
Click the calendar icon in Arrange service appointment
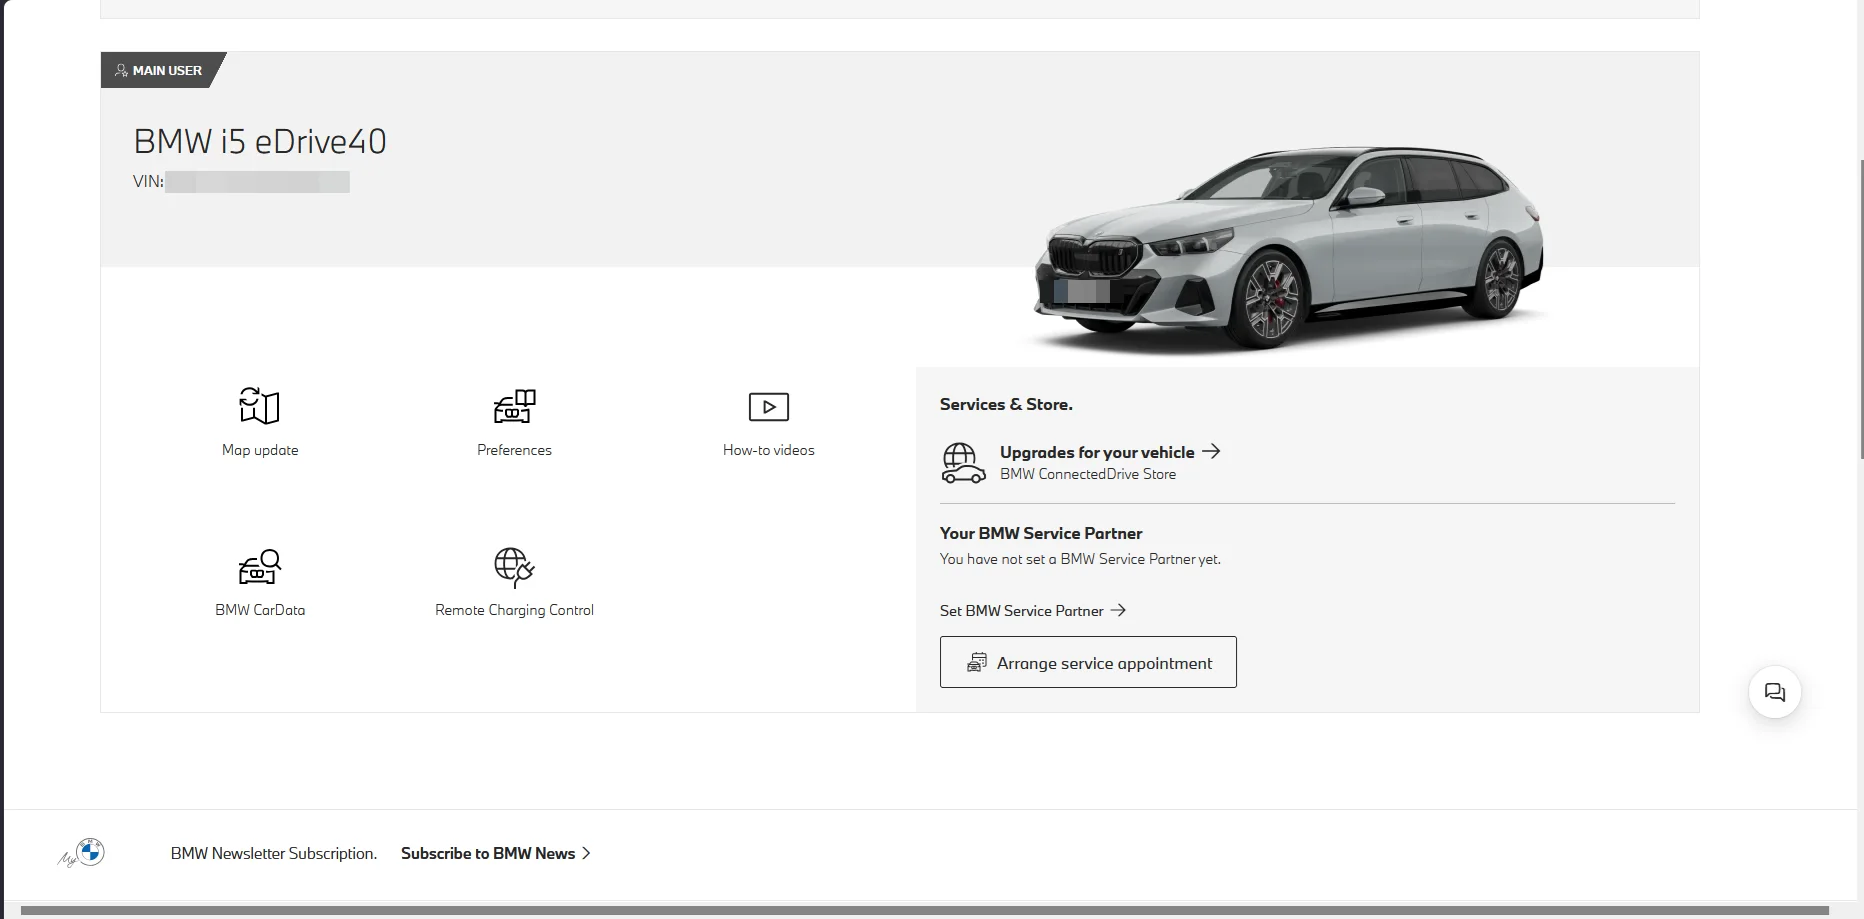click(x=977, y=662)
